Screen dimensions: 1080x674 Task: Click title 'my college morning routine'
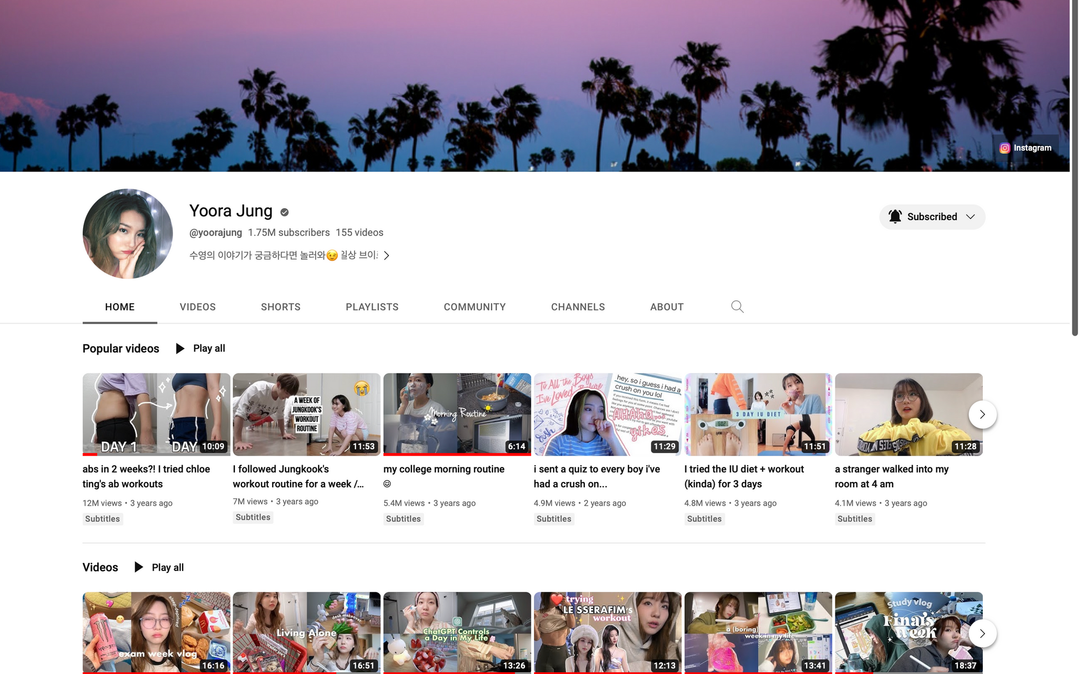point(444,476)
